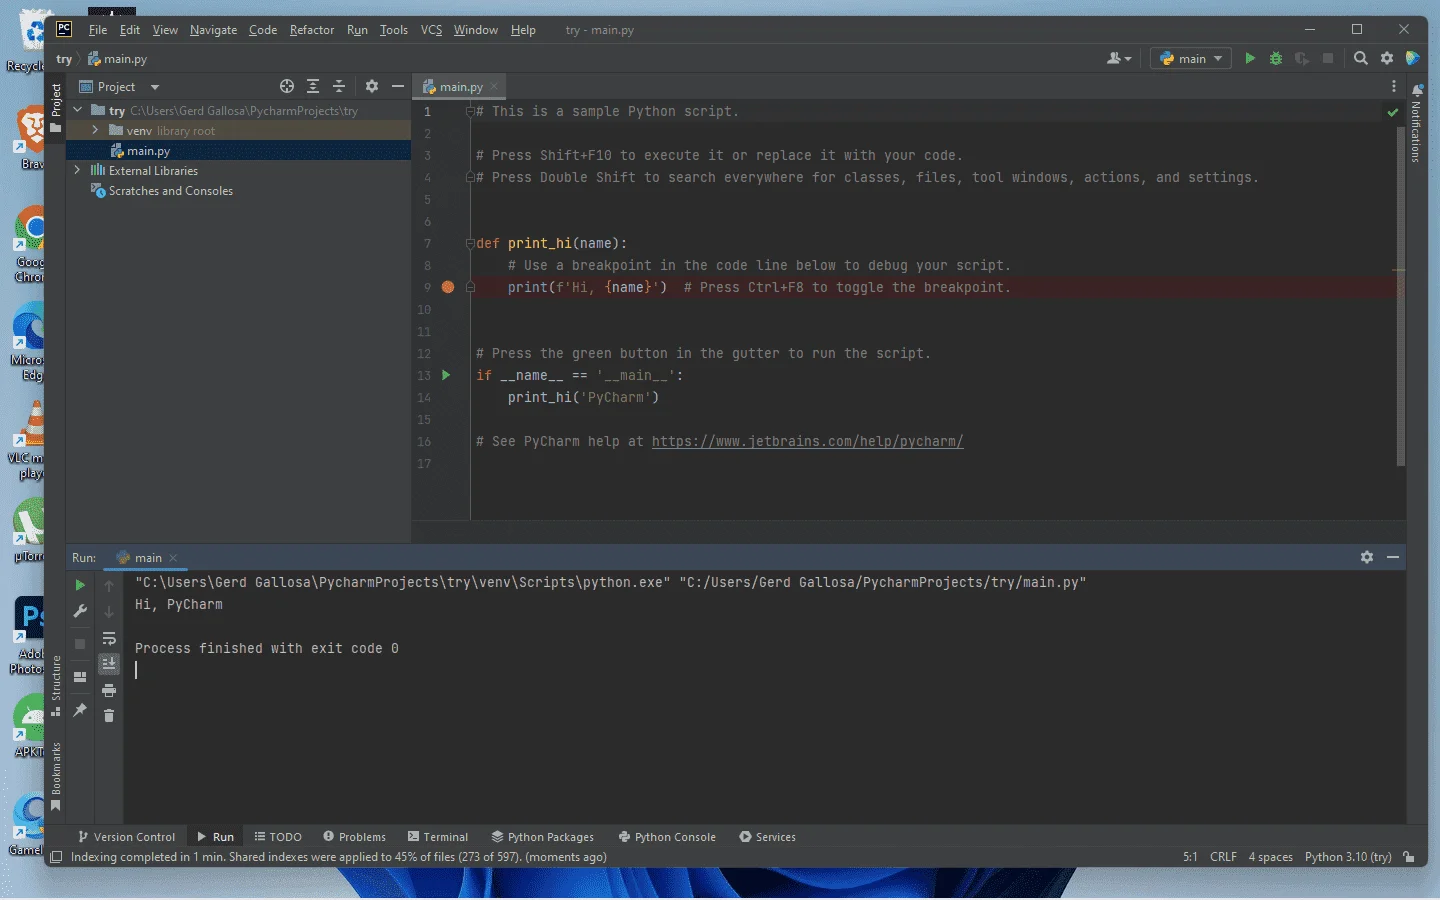Click the down-arrow stack trace icon in Run panel
The height and width of the screenshot is (900, 1440).
(109, 612)
